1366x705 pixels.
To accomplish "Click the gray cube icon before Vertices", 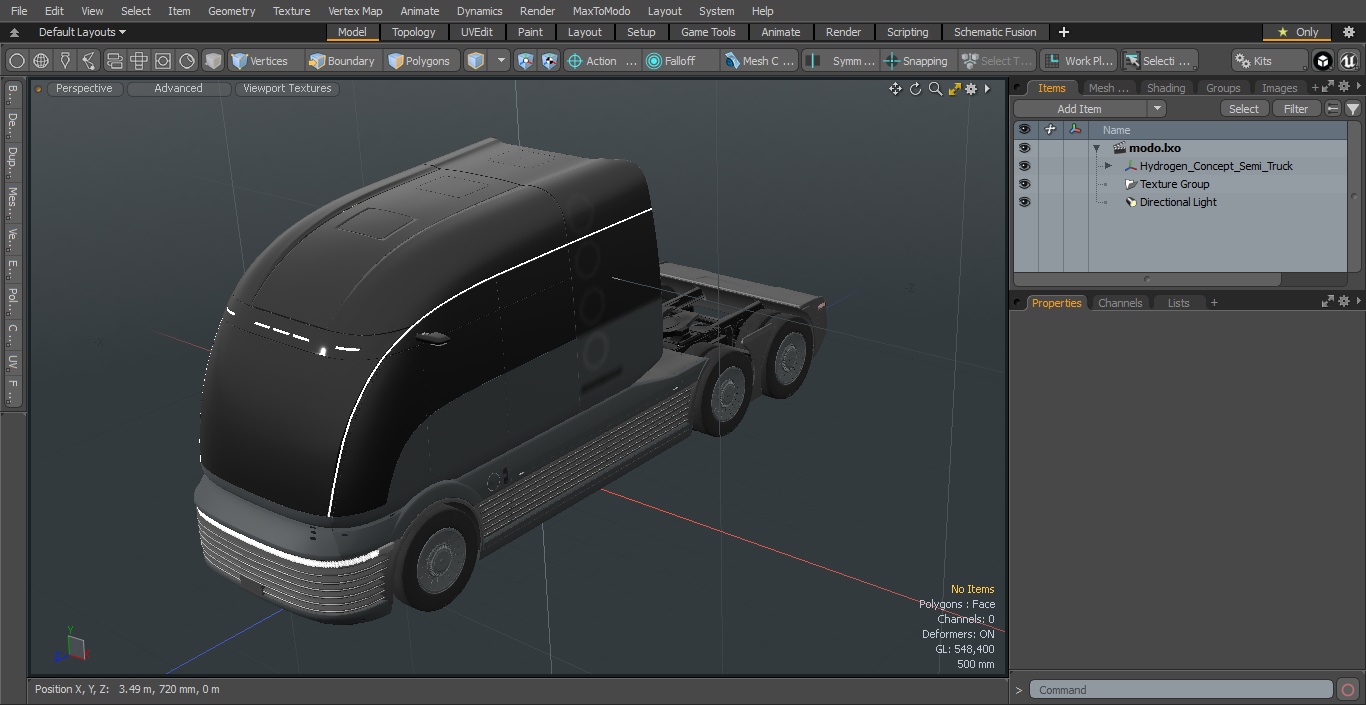I will [213, 61].
